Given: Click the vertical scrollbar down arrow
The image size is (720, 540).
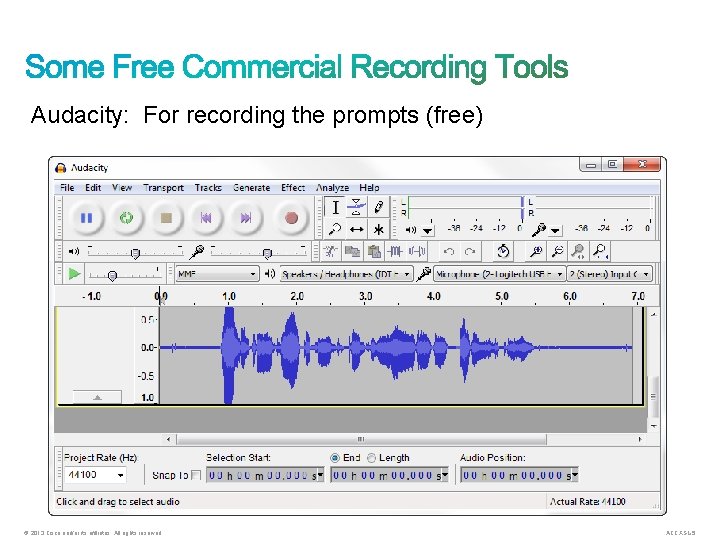Looking at the screenshot, I should (x=653, y=427).
